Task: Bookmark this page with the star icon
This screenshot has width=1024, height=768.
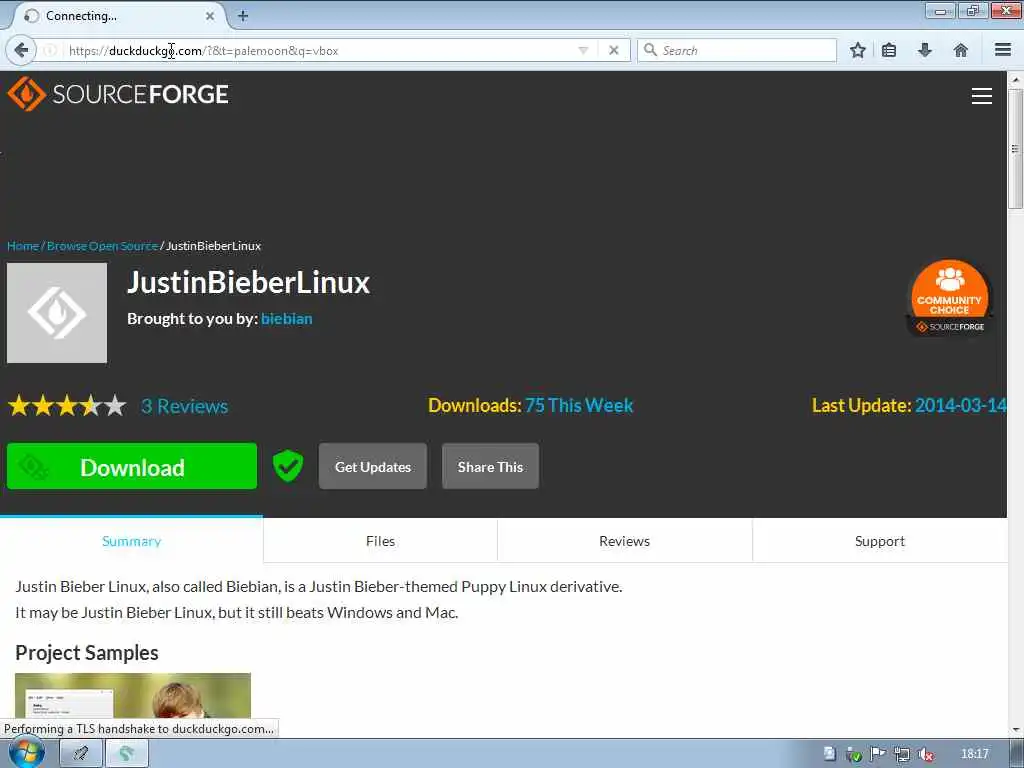Action: (857, 50)
